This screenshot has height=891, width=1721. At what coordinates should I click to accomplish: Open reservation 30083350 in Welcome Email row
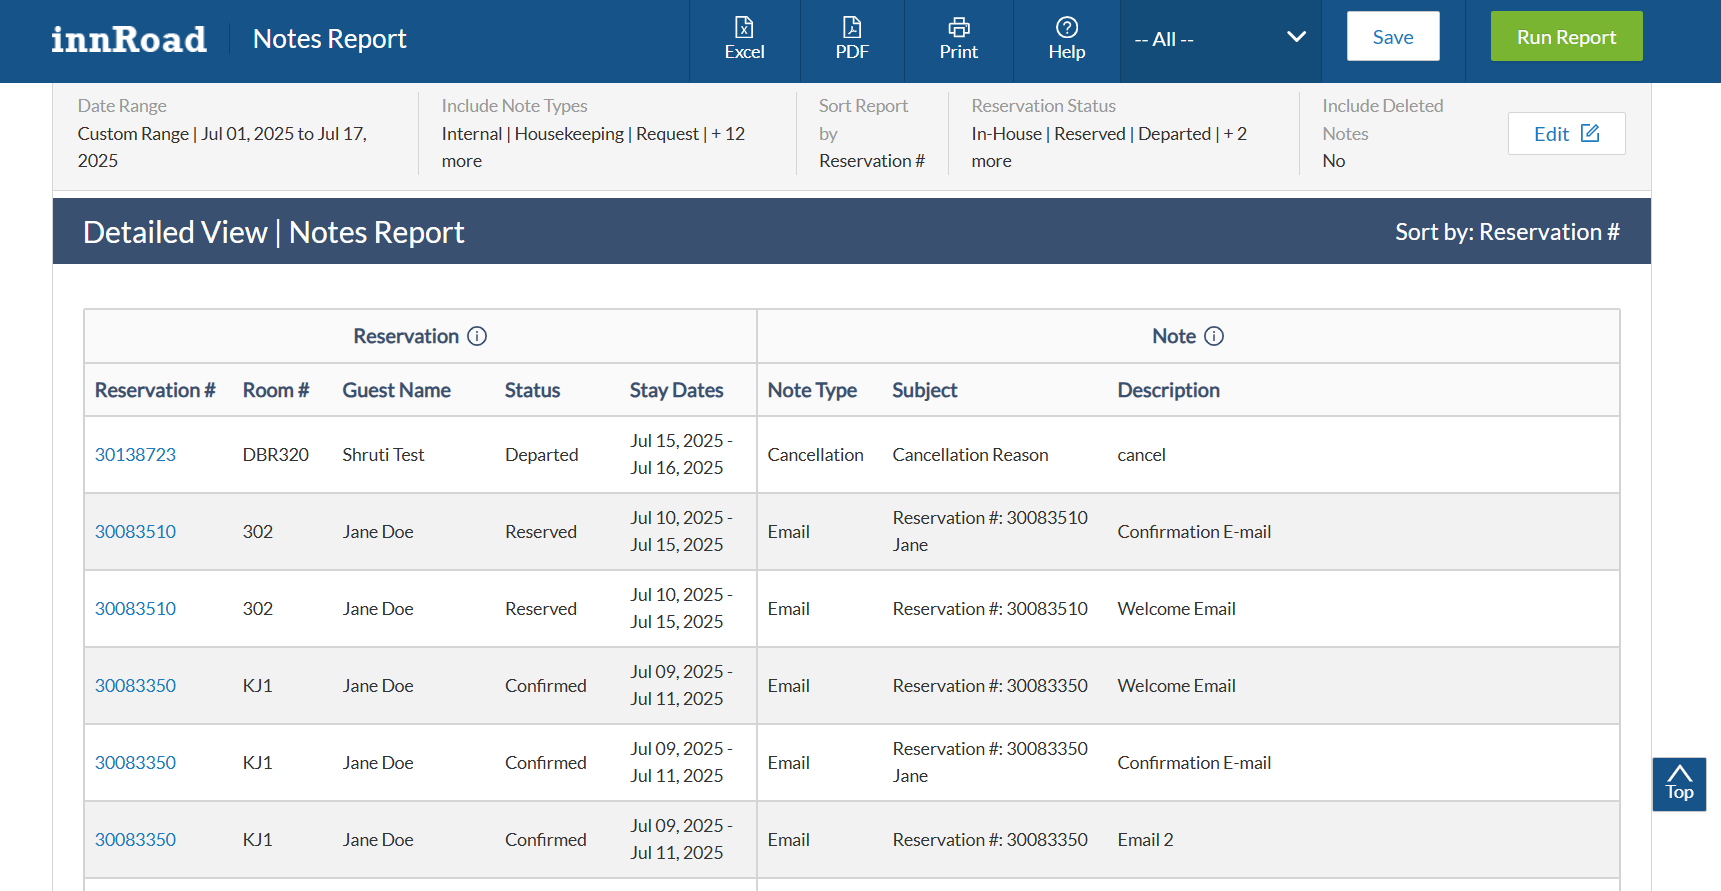pos(135,686)
